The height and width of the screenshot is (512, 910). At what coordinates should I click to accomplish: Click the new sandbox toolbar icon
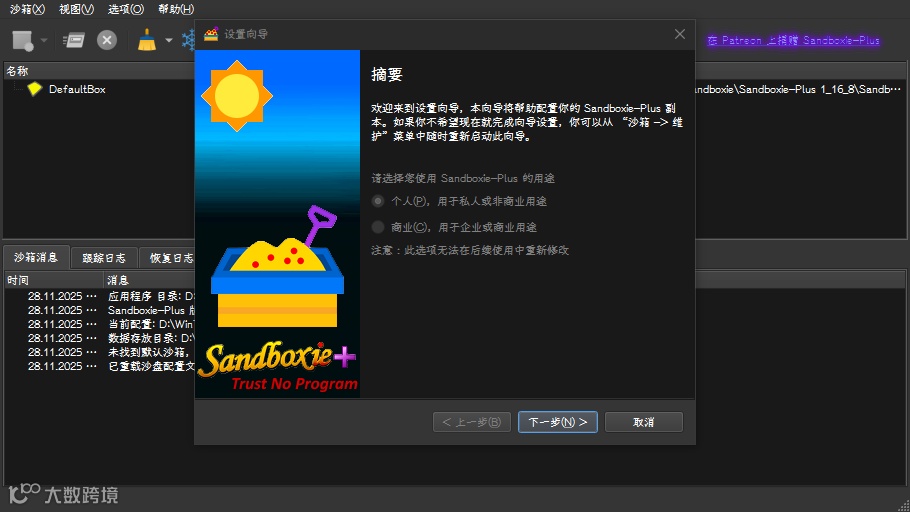coord(23,41)
